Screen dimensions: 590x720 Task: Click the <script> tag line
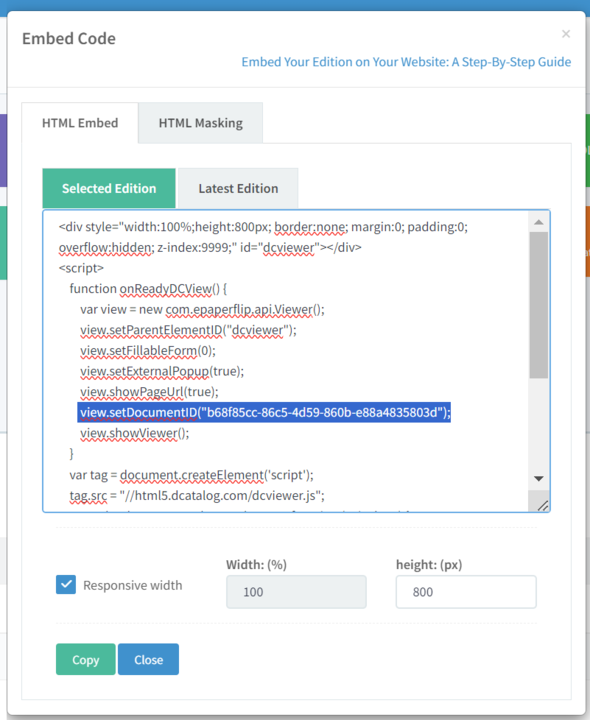81,268
